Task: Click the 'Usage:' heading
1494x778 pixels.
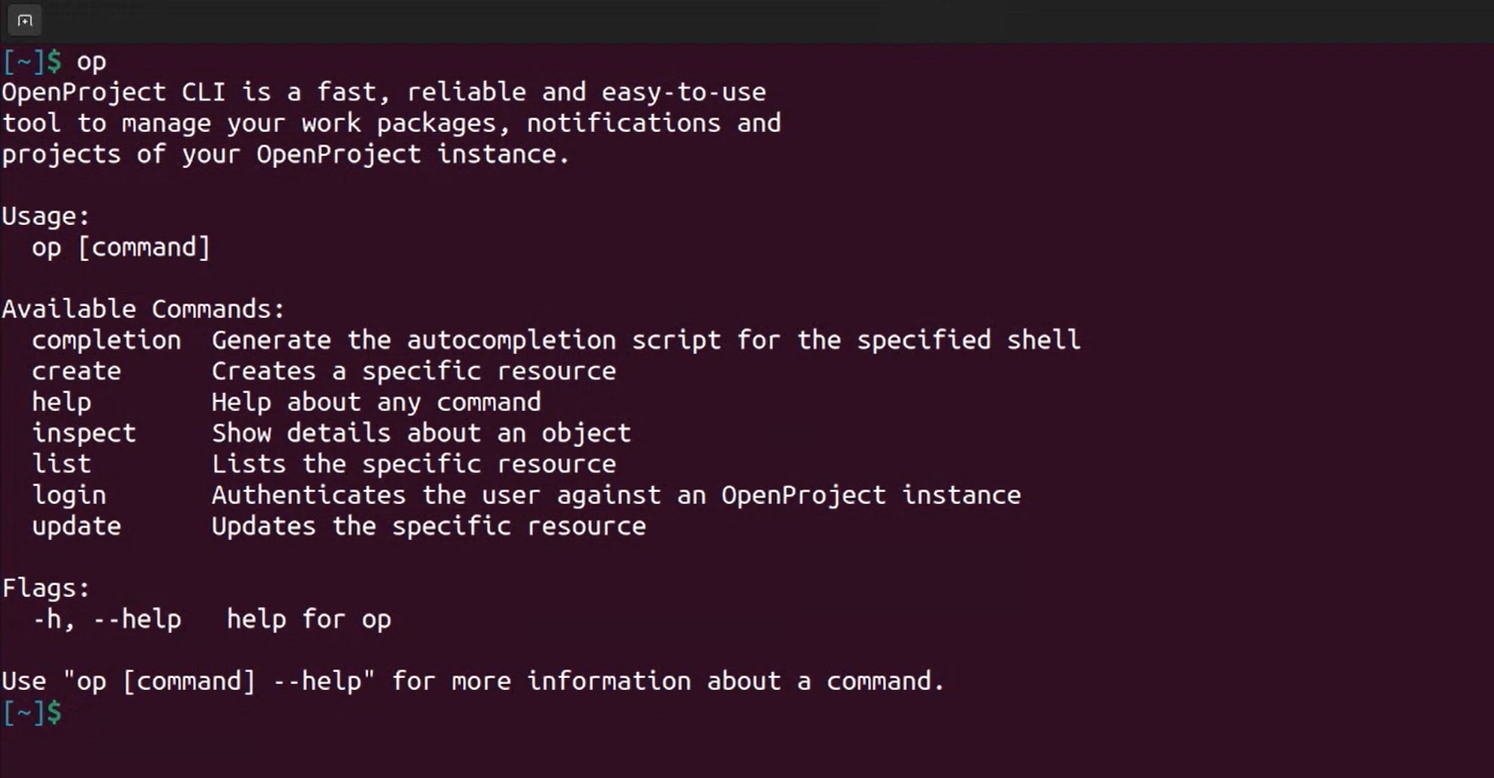Action: (x=46, y=216)
